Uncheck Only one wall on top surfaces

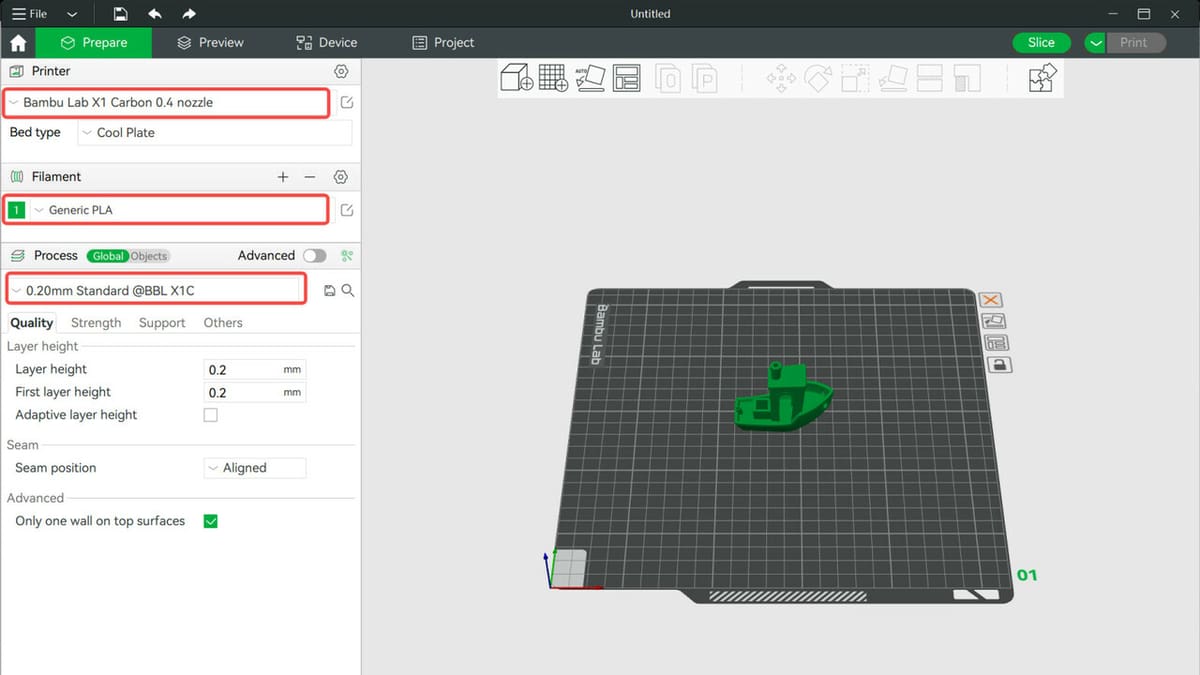[211, 521]
